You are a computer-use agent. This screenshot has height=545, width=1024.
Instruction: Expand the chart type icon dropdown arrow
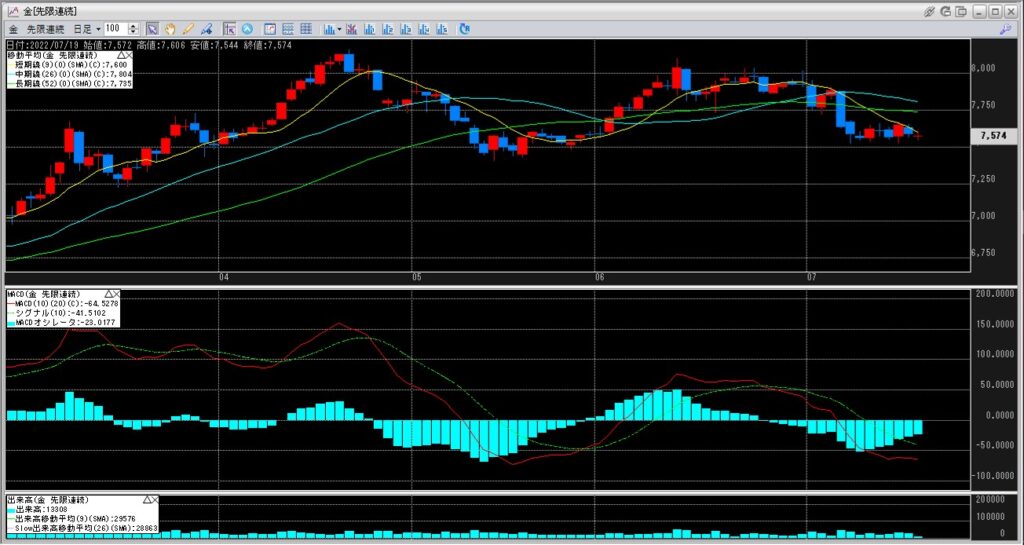click(x=340, y=29)
